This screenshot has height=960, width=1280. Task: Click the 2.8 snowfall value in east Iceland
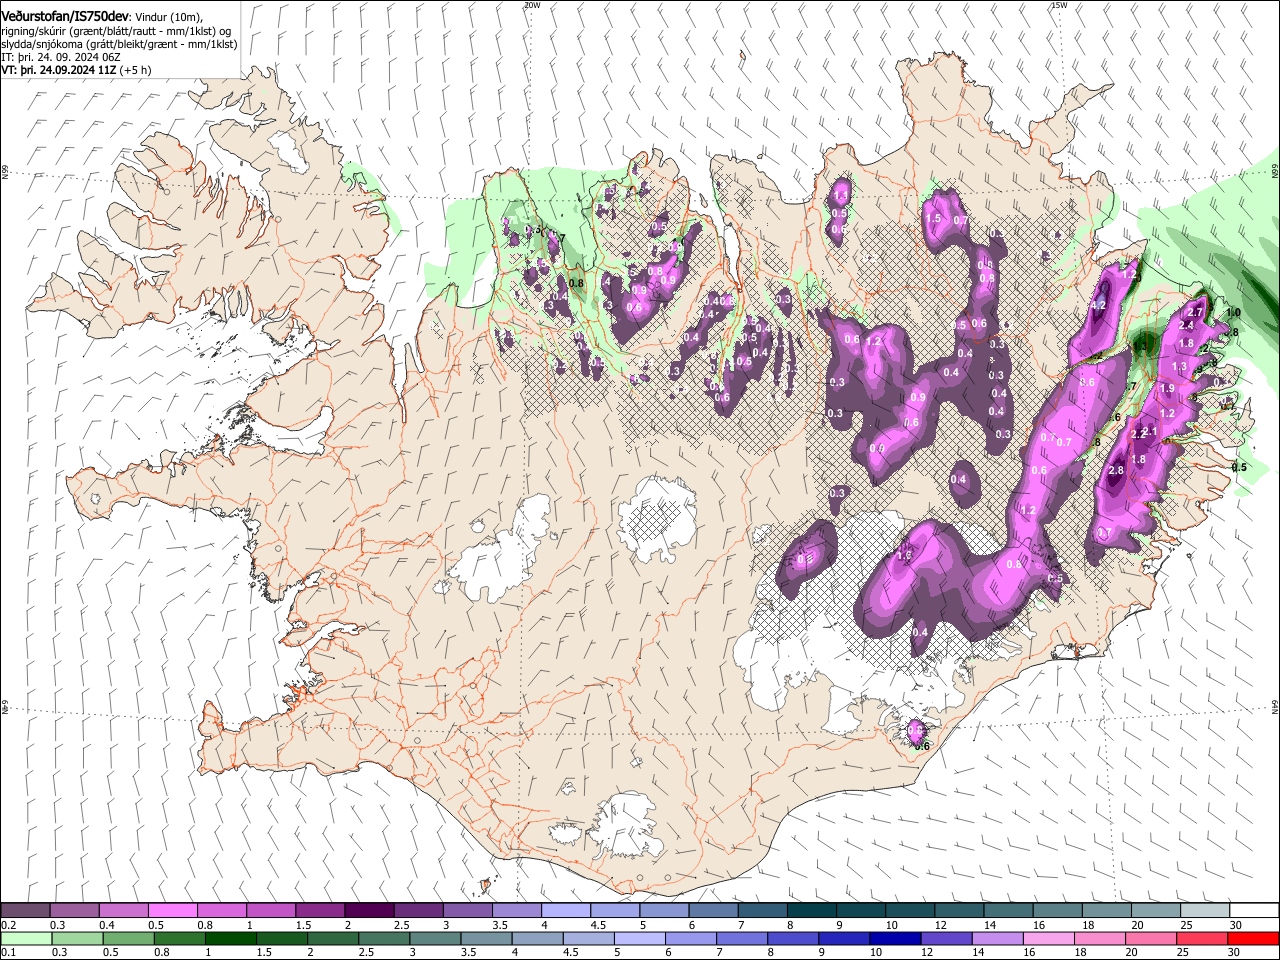pos(1117,470)
